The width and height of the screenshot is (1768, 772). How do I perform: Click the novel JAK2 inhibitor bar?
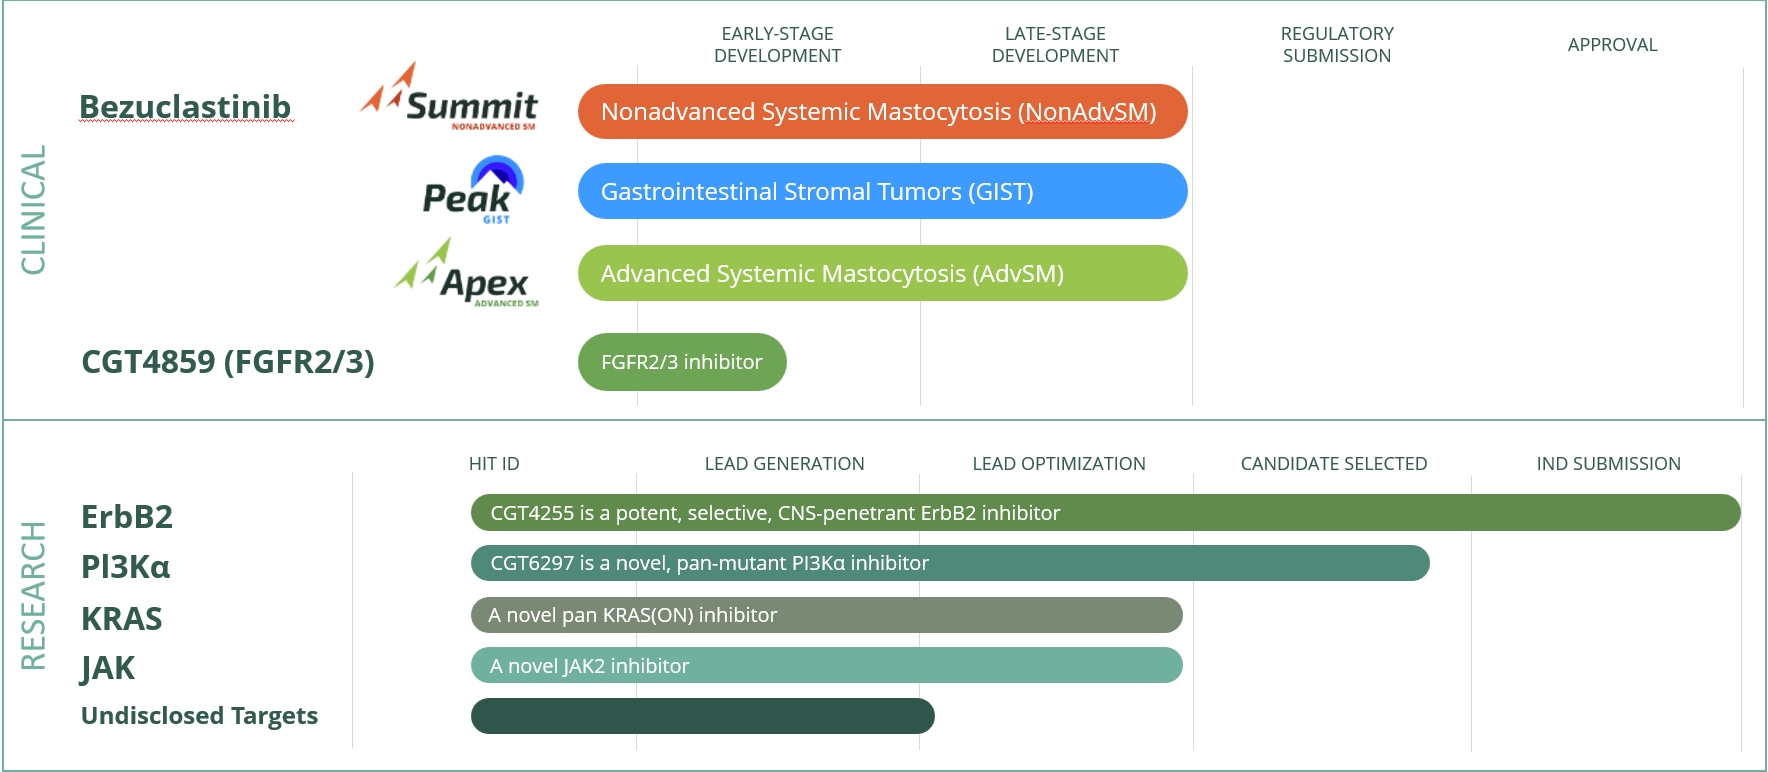(x=826, y=665)
